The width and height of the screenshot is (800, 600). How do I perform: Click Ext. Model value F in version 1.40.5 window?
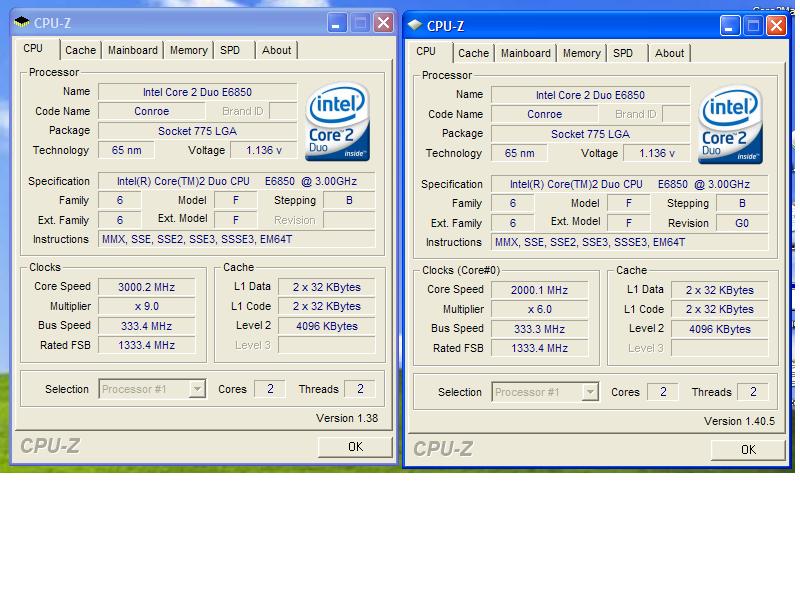tap(629, 223)
